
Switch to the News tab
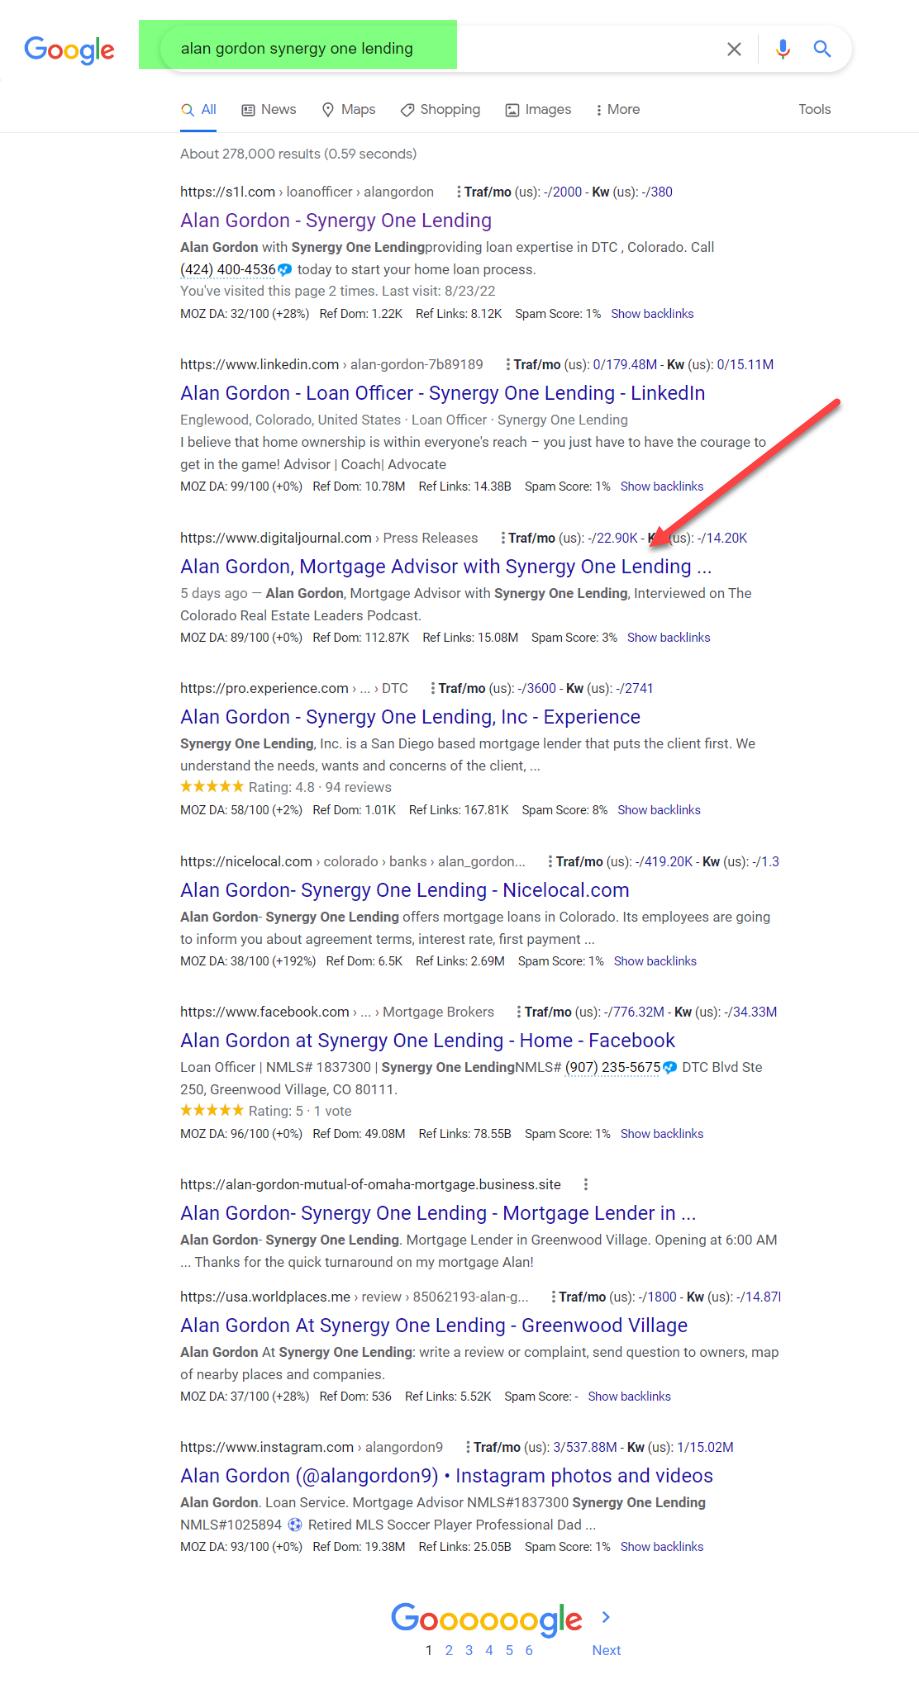269,110
